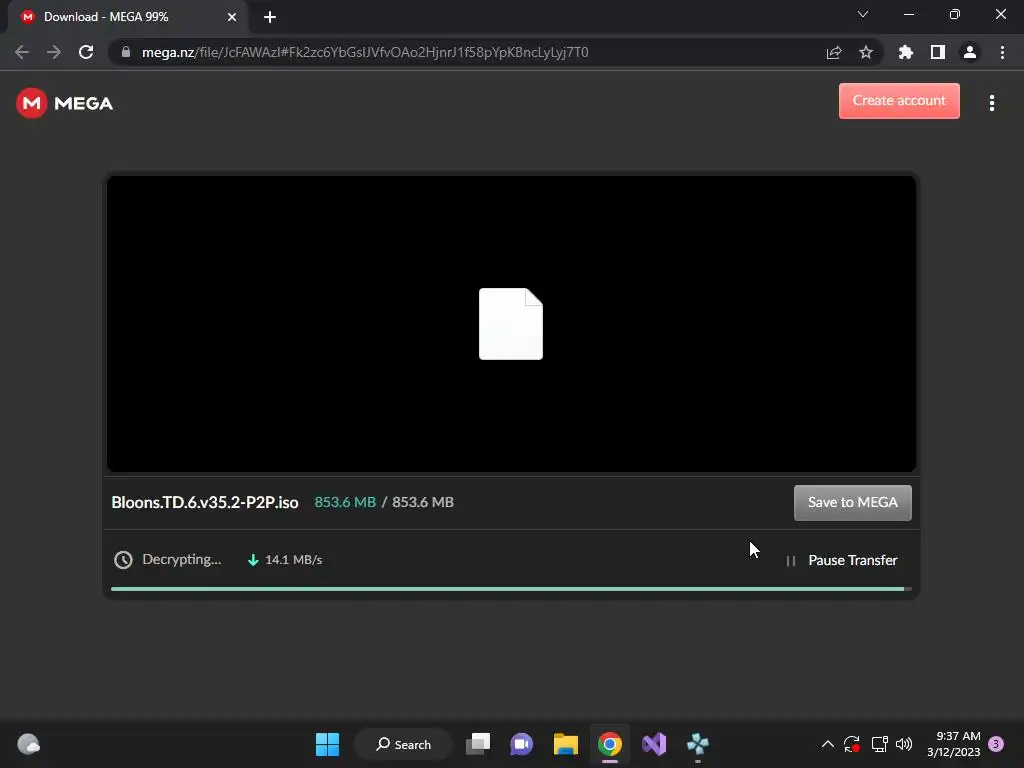Click the lock icon in the address bar

(x=126, y=52)
